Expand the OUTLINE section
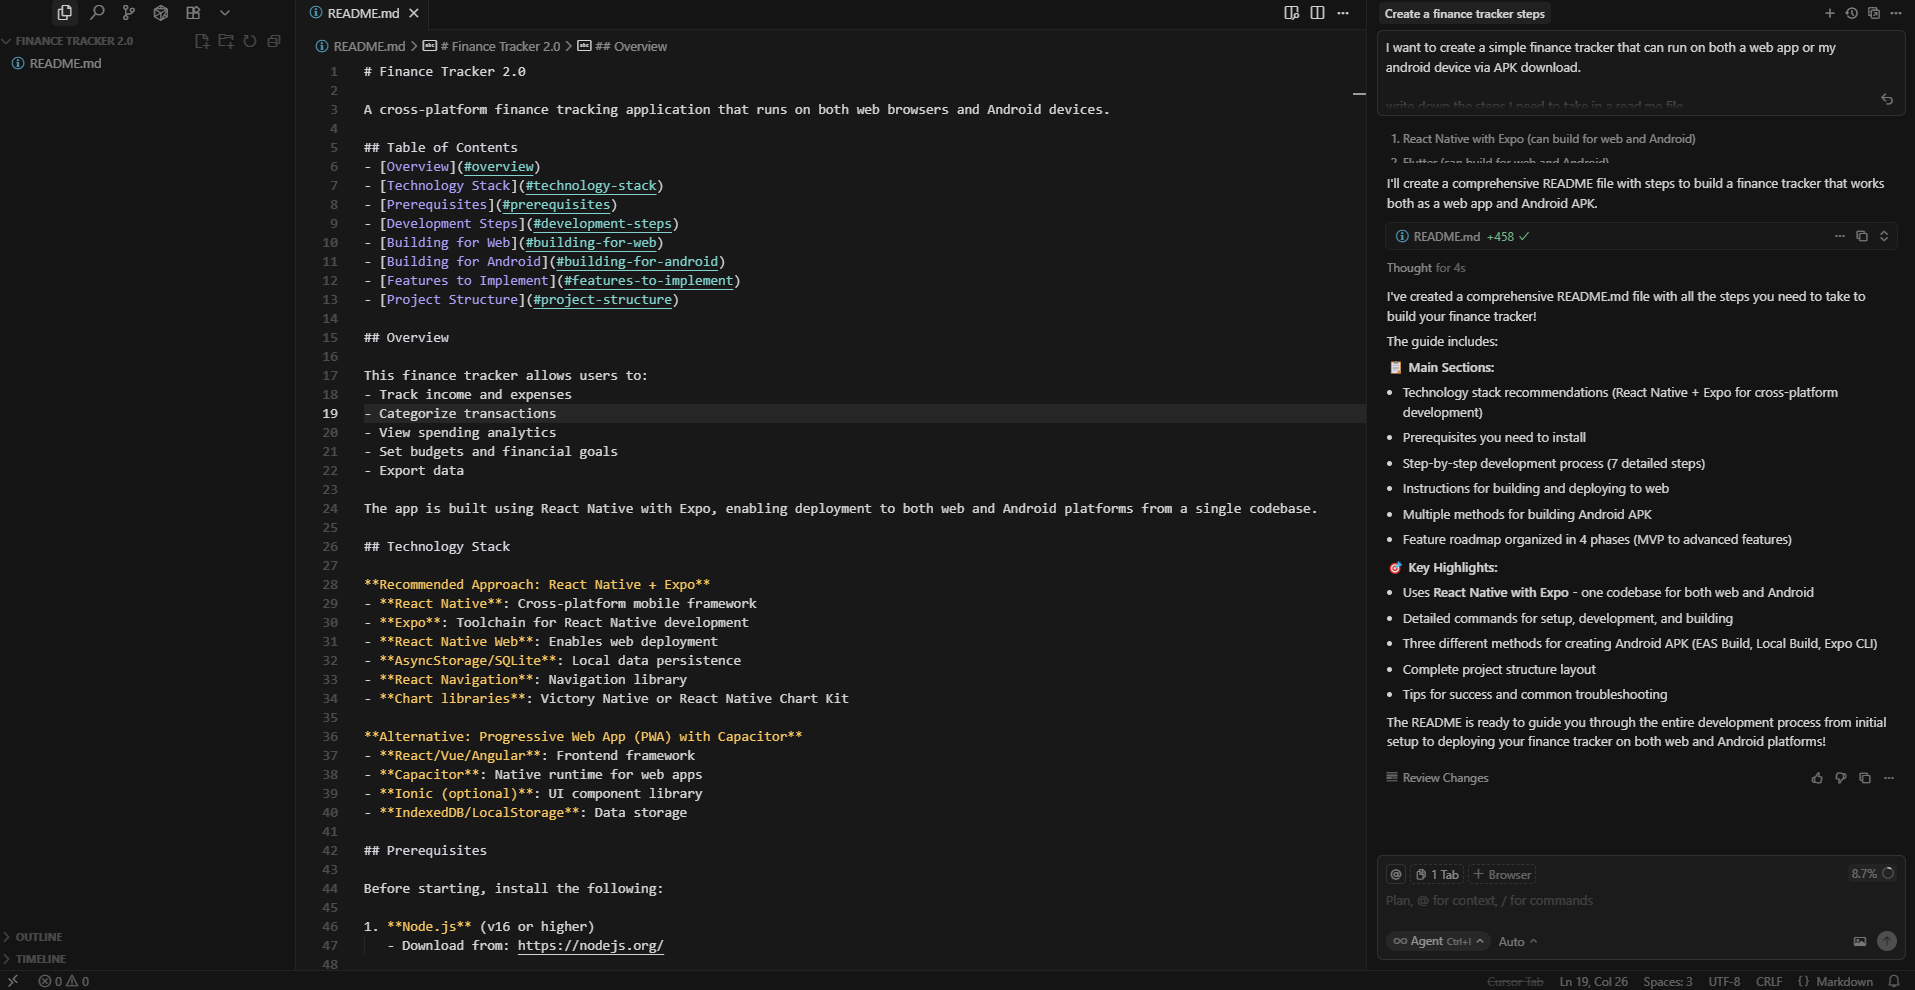1915x990 pixels. [39, 937]
